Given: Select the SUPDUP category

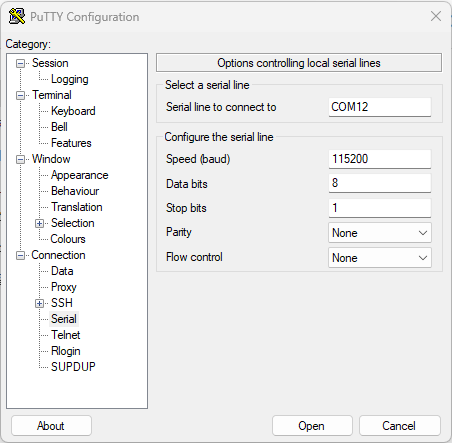Looking at the screenshot, I should tap(73, 367).
